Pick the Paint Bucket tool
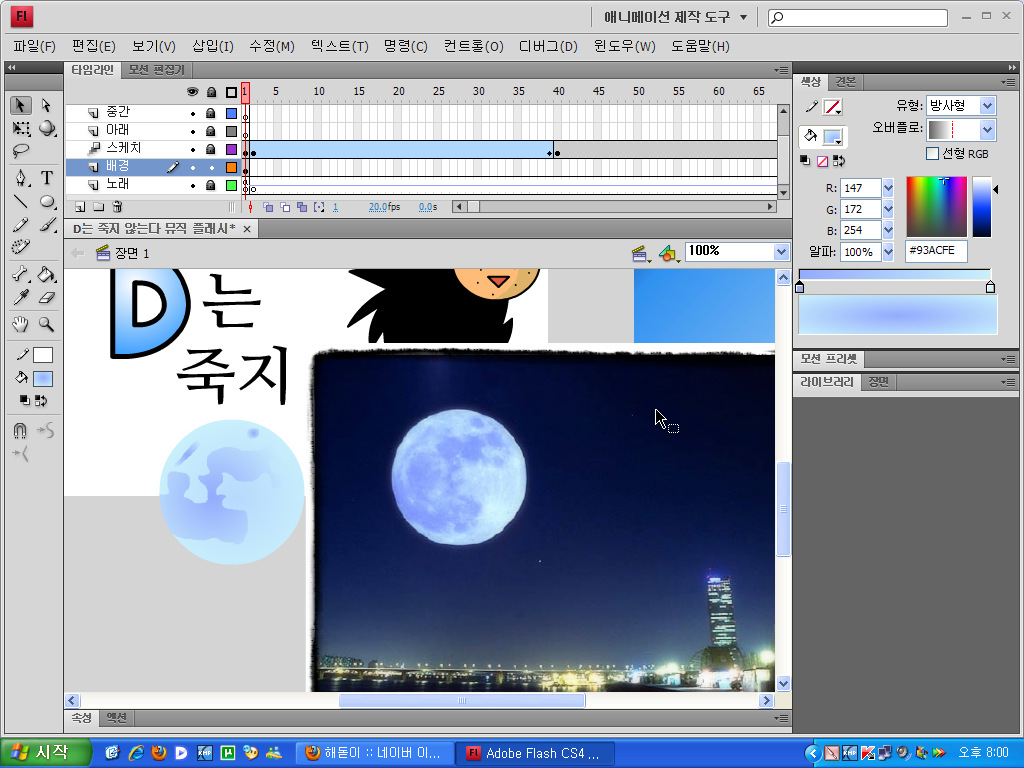 pyautogui.click(x=46, y=274)
